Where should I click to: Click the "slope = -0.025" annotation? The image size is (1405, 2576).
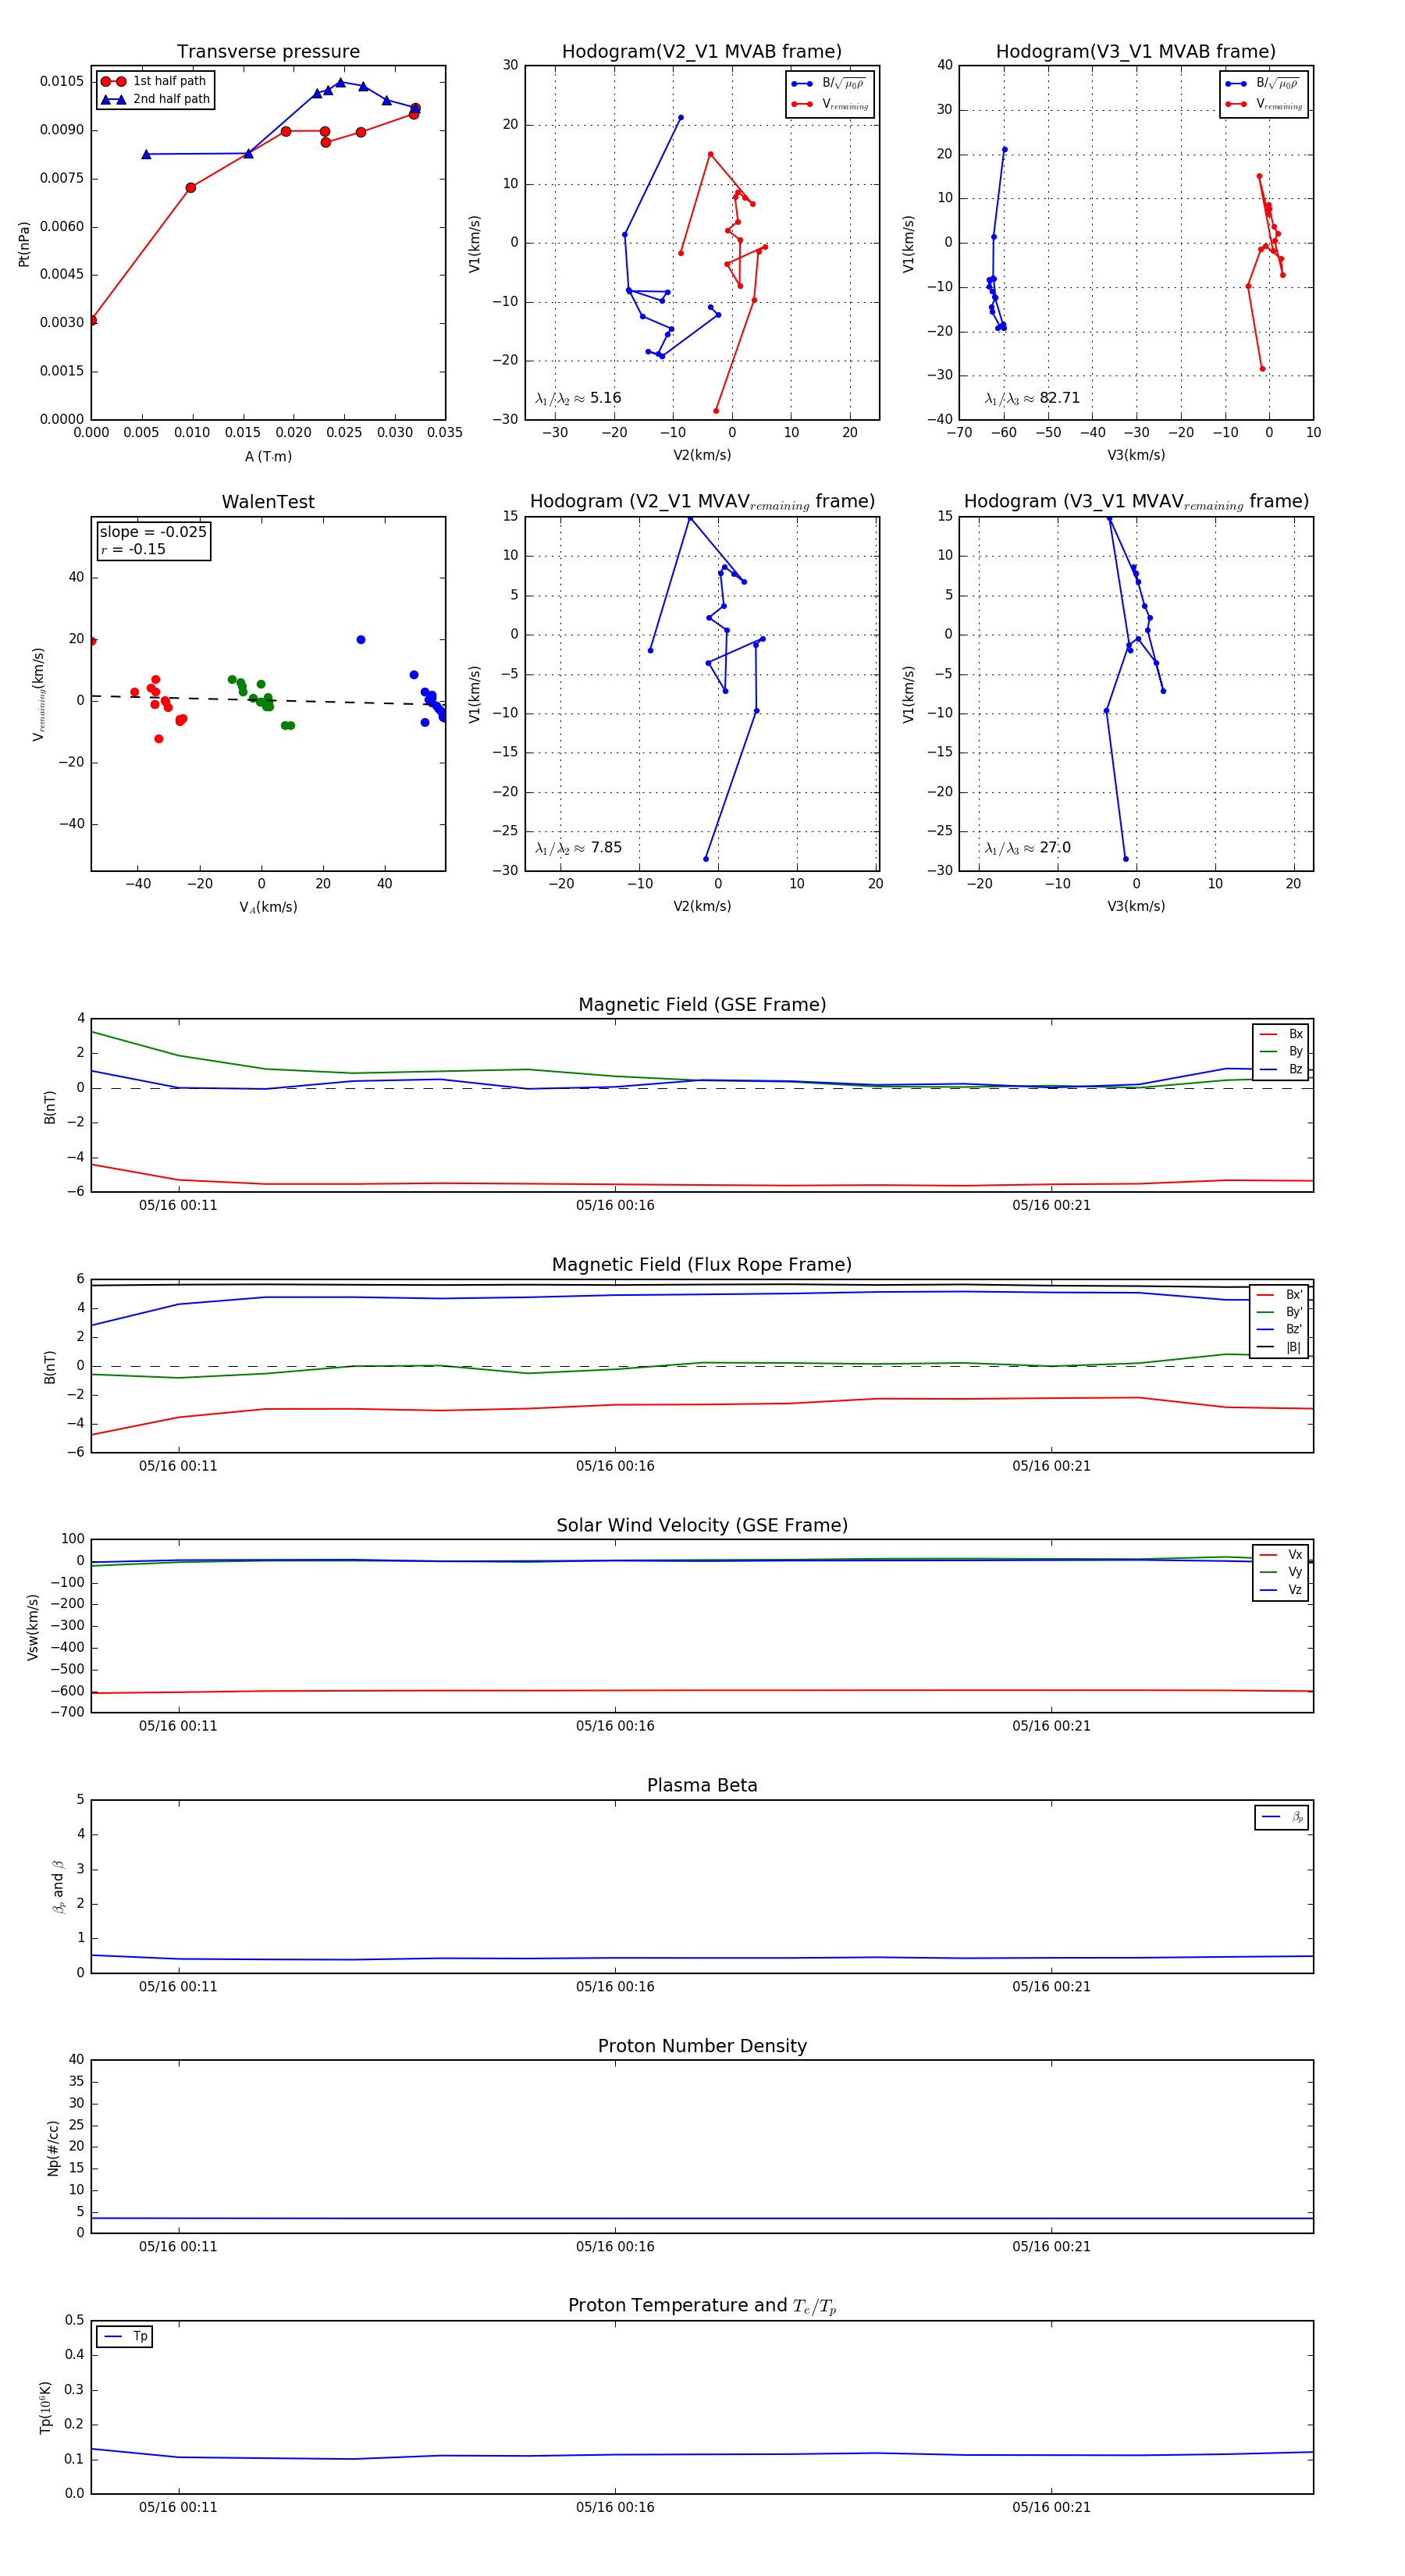click(x=153, y=532)
